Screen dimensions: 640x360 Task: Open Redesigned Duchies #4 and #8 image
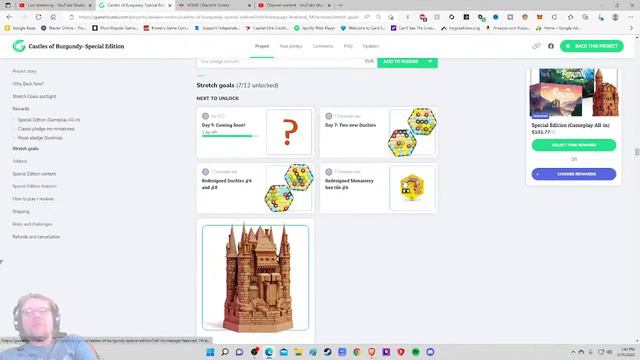289,187
